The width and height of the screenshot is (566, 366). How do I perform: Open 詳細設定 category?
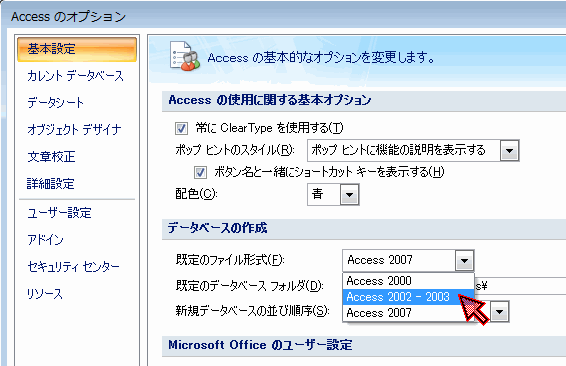51,184
